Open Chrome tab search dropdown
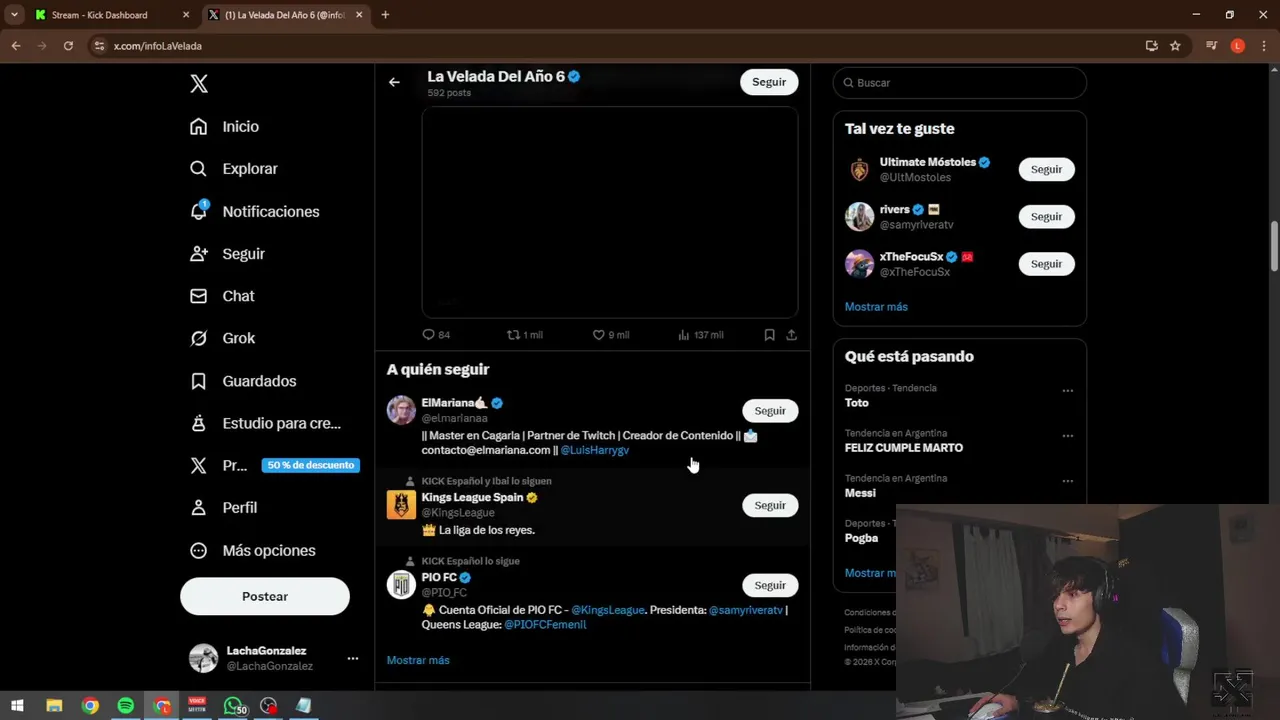The width and height of the screenshot is (1280, 720). click(x=14, y=15)
